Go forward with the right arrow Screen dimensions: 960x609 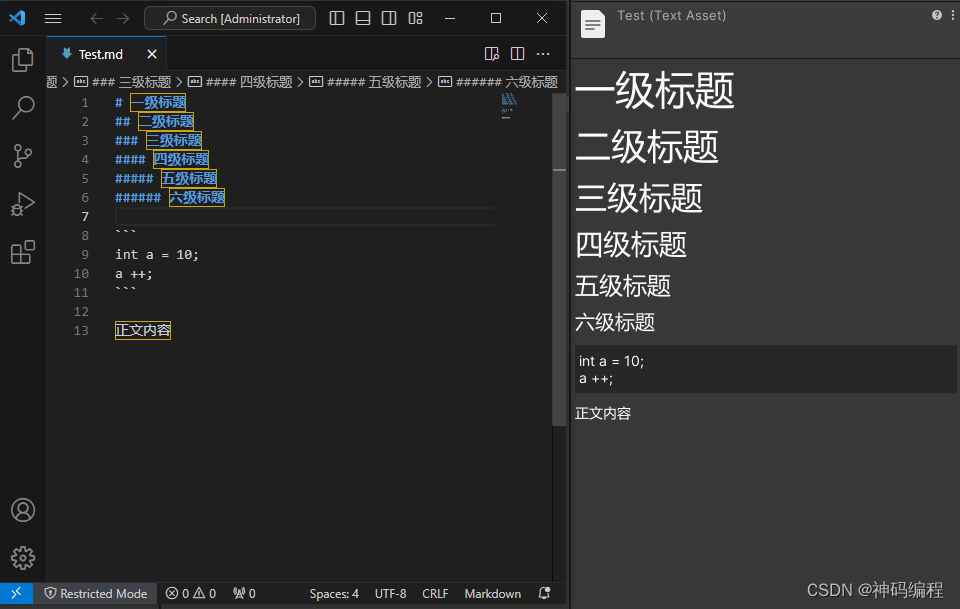pos(123,18)
